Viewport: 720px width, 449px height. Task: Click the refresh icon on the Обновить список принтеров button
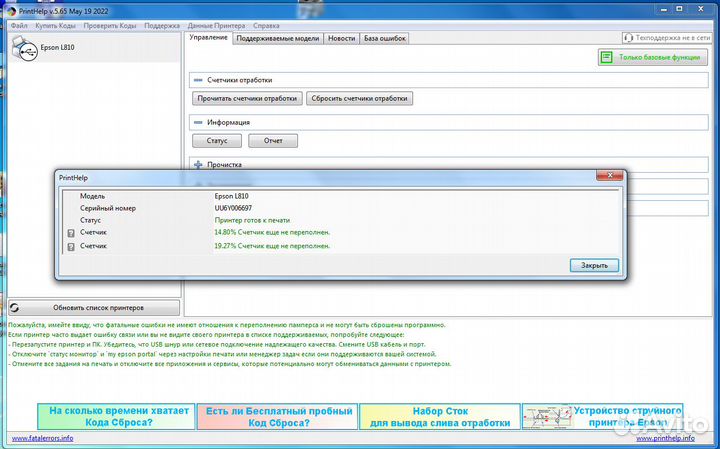(x=15, y=308)
